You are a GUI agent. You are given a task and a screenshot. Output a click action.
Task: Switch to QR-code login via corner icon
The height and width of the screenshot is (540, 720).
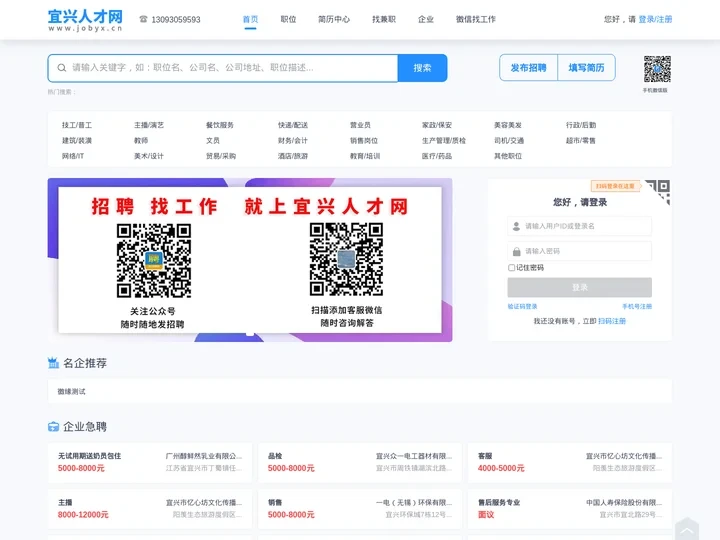point(659,191)
